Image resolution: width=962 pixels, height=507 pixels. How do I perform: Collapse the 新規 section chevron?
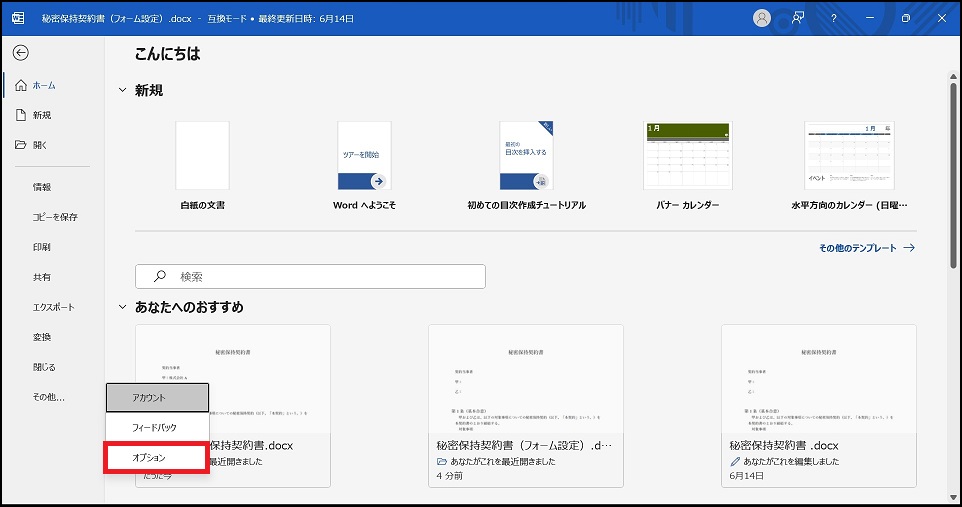(x=123, y=90)
